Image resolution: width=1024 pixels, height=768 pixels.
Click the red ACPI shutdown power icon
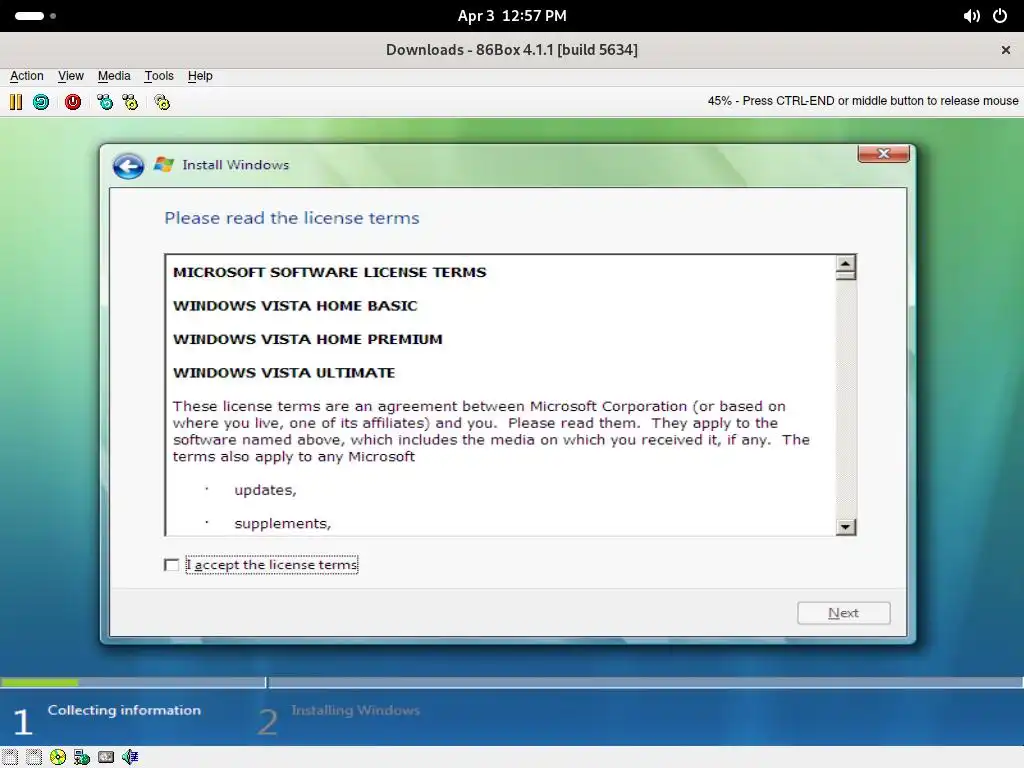pos(72,102)
